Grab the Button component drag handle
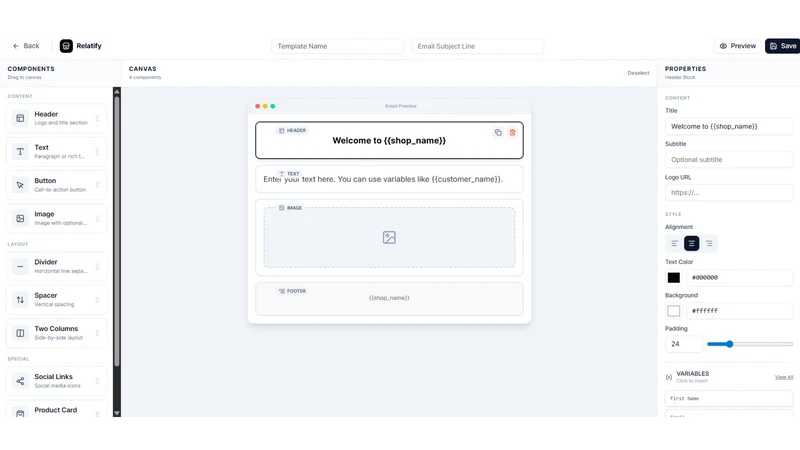The width and height of the screenshot is (800, 450). (x=97, y=185)
